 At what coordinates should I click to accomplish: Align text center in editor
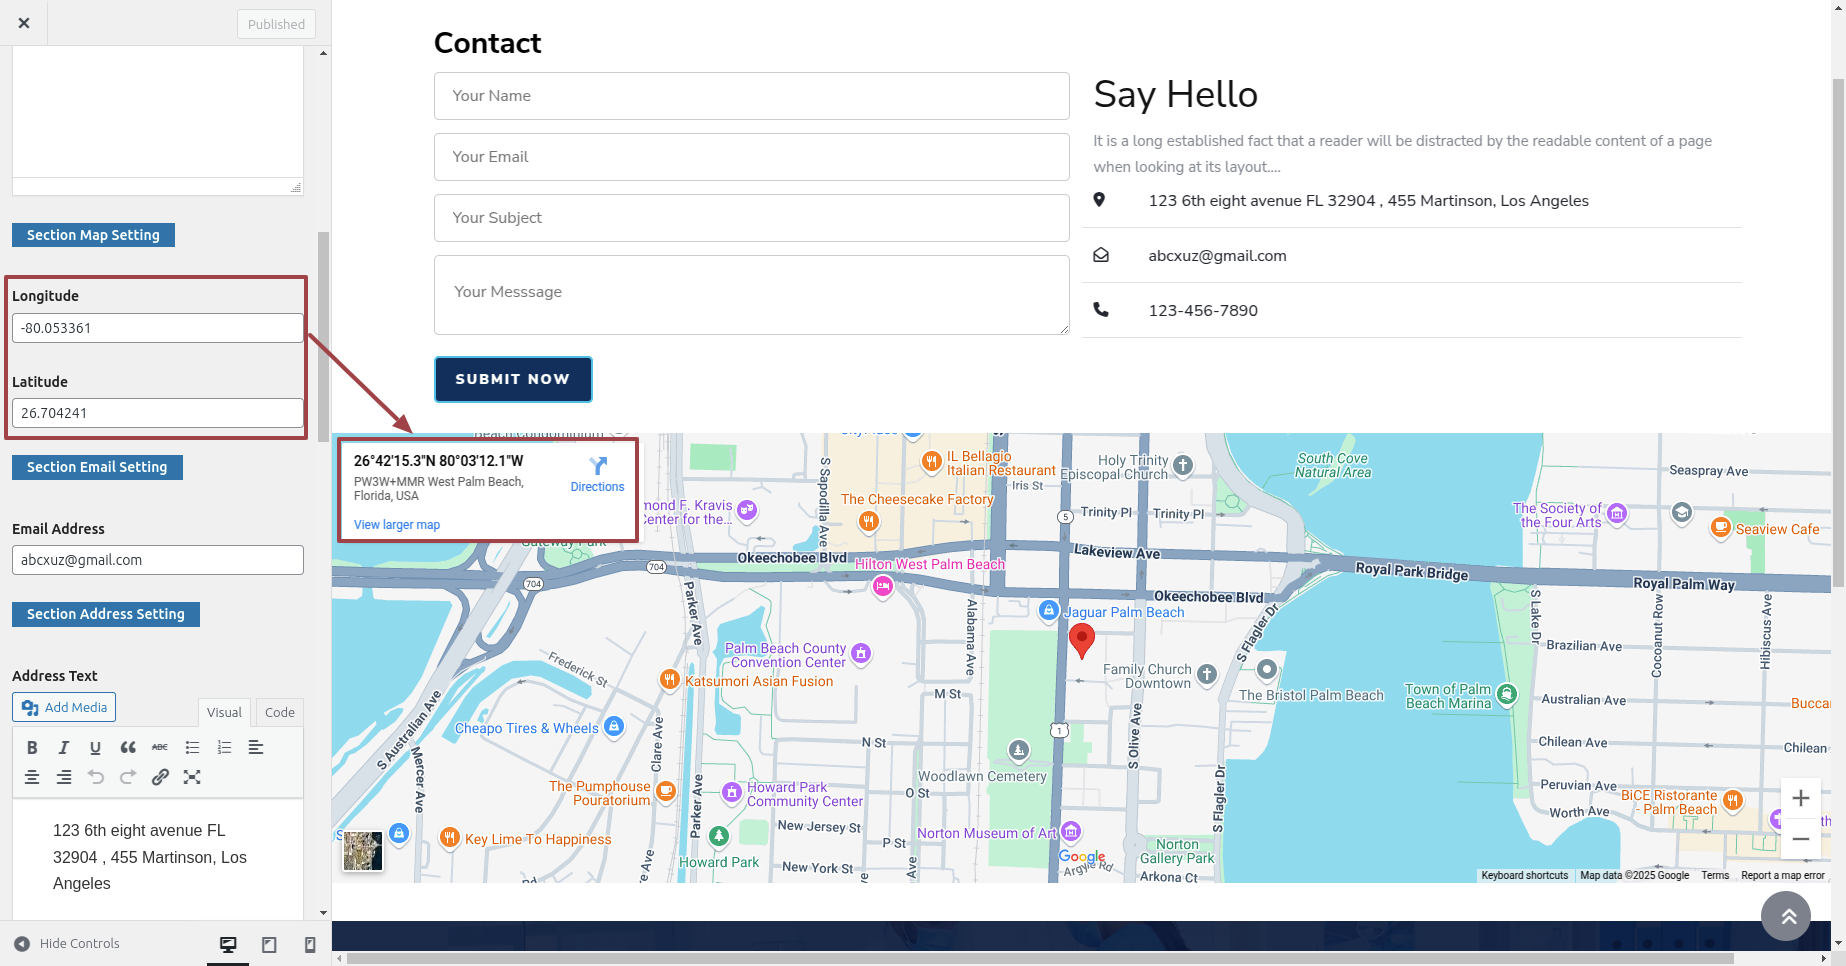pyautogui.click(x=32, y=777)
